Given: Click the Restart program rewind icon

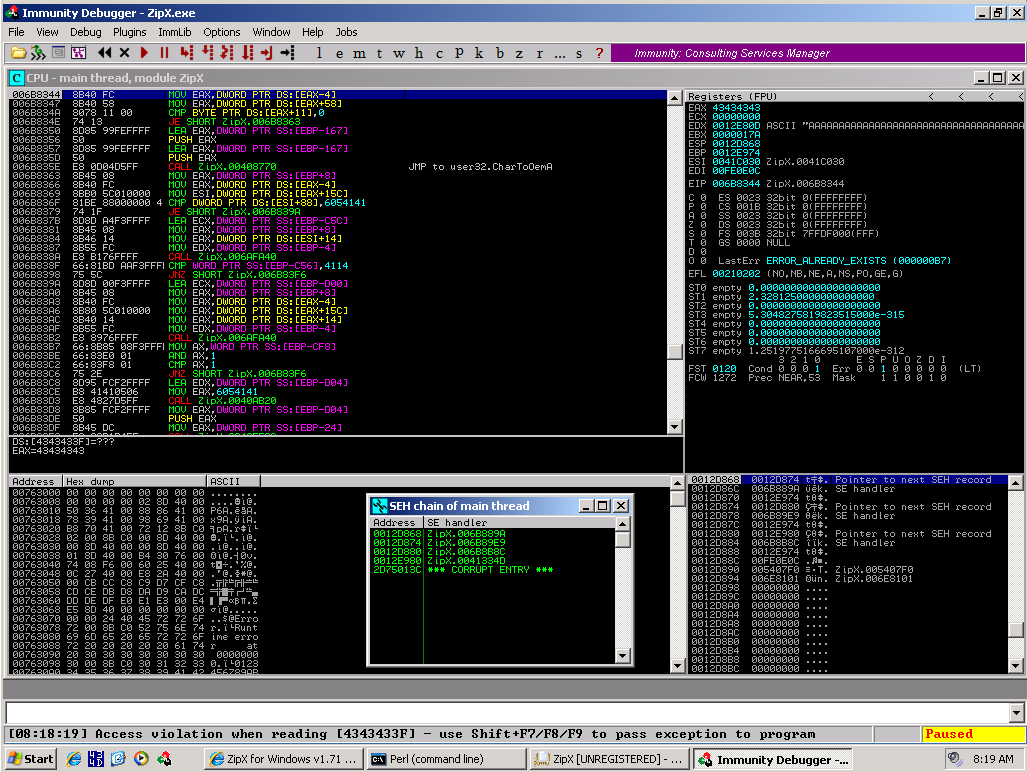Looking at the screenshot, I should (104, 53).
